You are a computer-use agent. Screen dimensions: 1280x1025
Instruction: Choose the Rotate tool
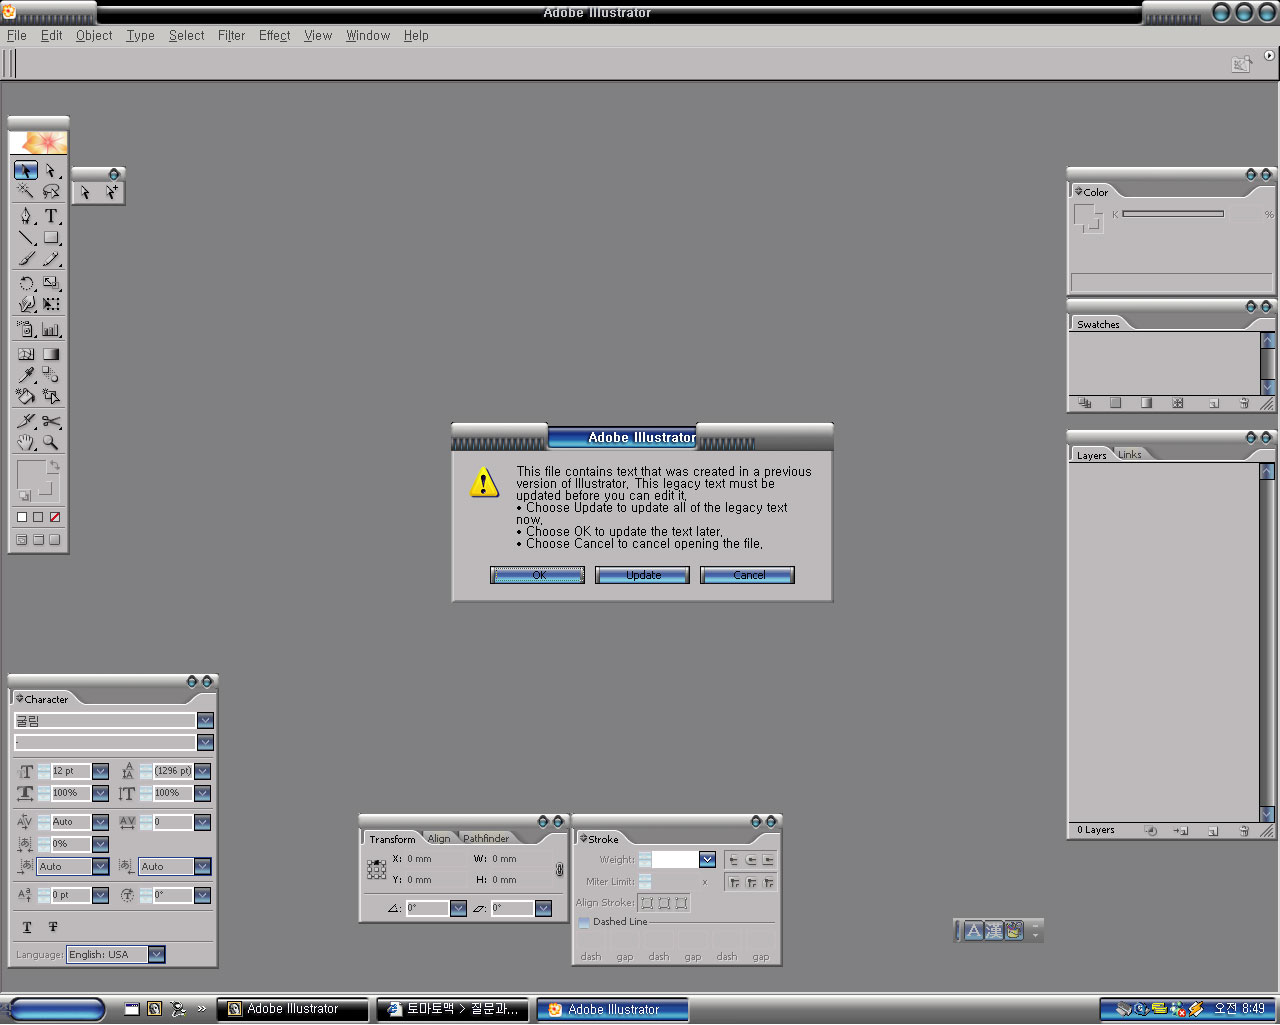pyautogui.click(x=26, y=283)
